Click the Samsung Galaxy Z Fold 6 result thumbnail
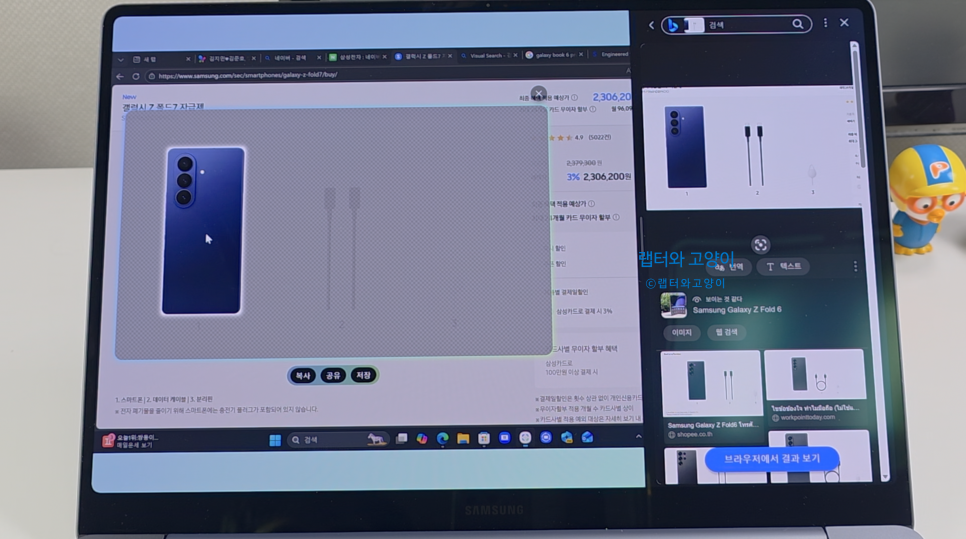 click(x=673, y=305)
